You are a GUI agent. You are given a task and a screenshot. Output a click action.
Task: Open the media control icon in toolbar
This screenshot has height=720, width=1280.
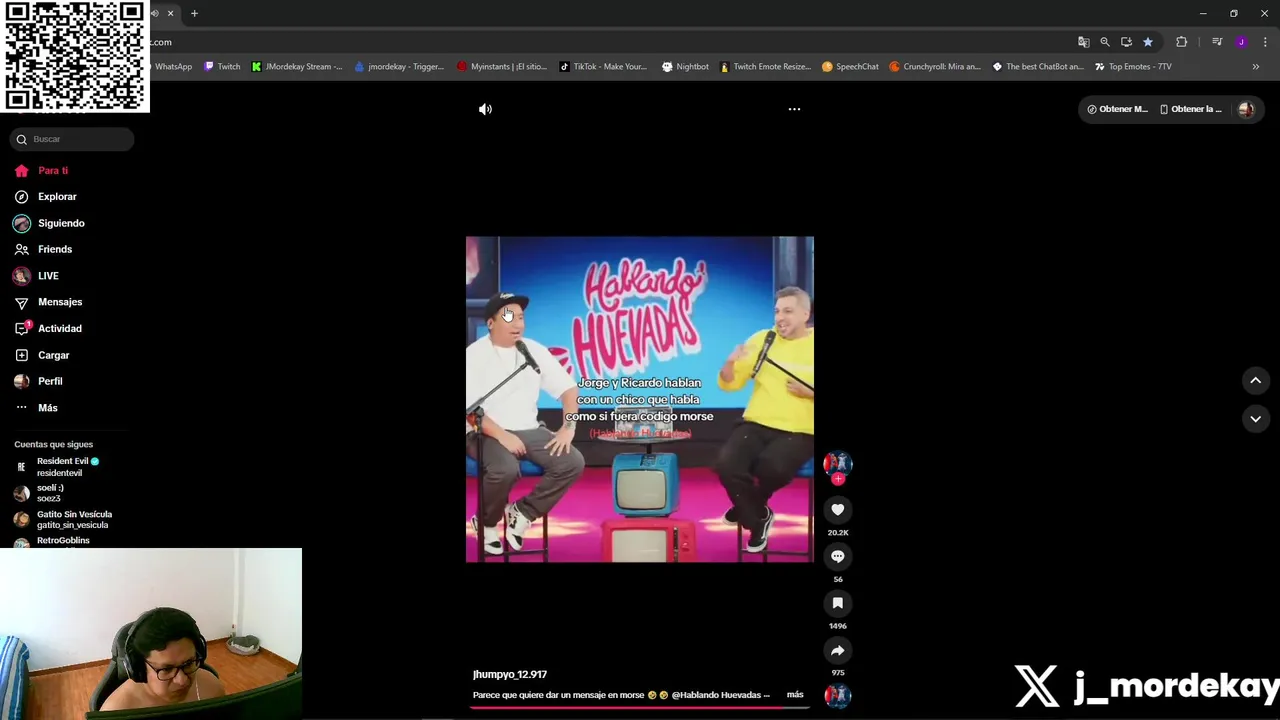point(1217,42)
